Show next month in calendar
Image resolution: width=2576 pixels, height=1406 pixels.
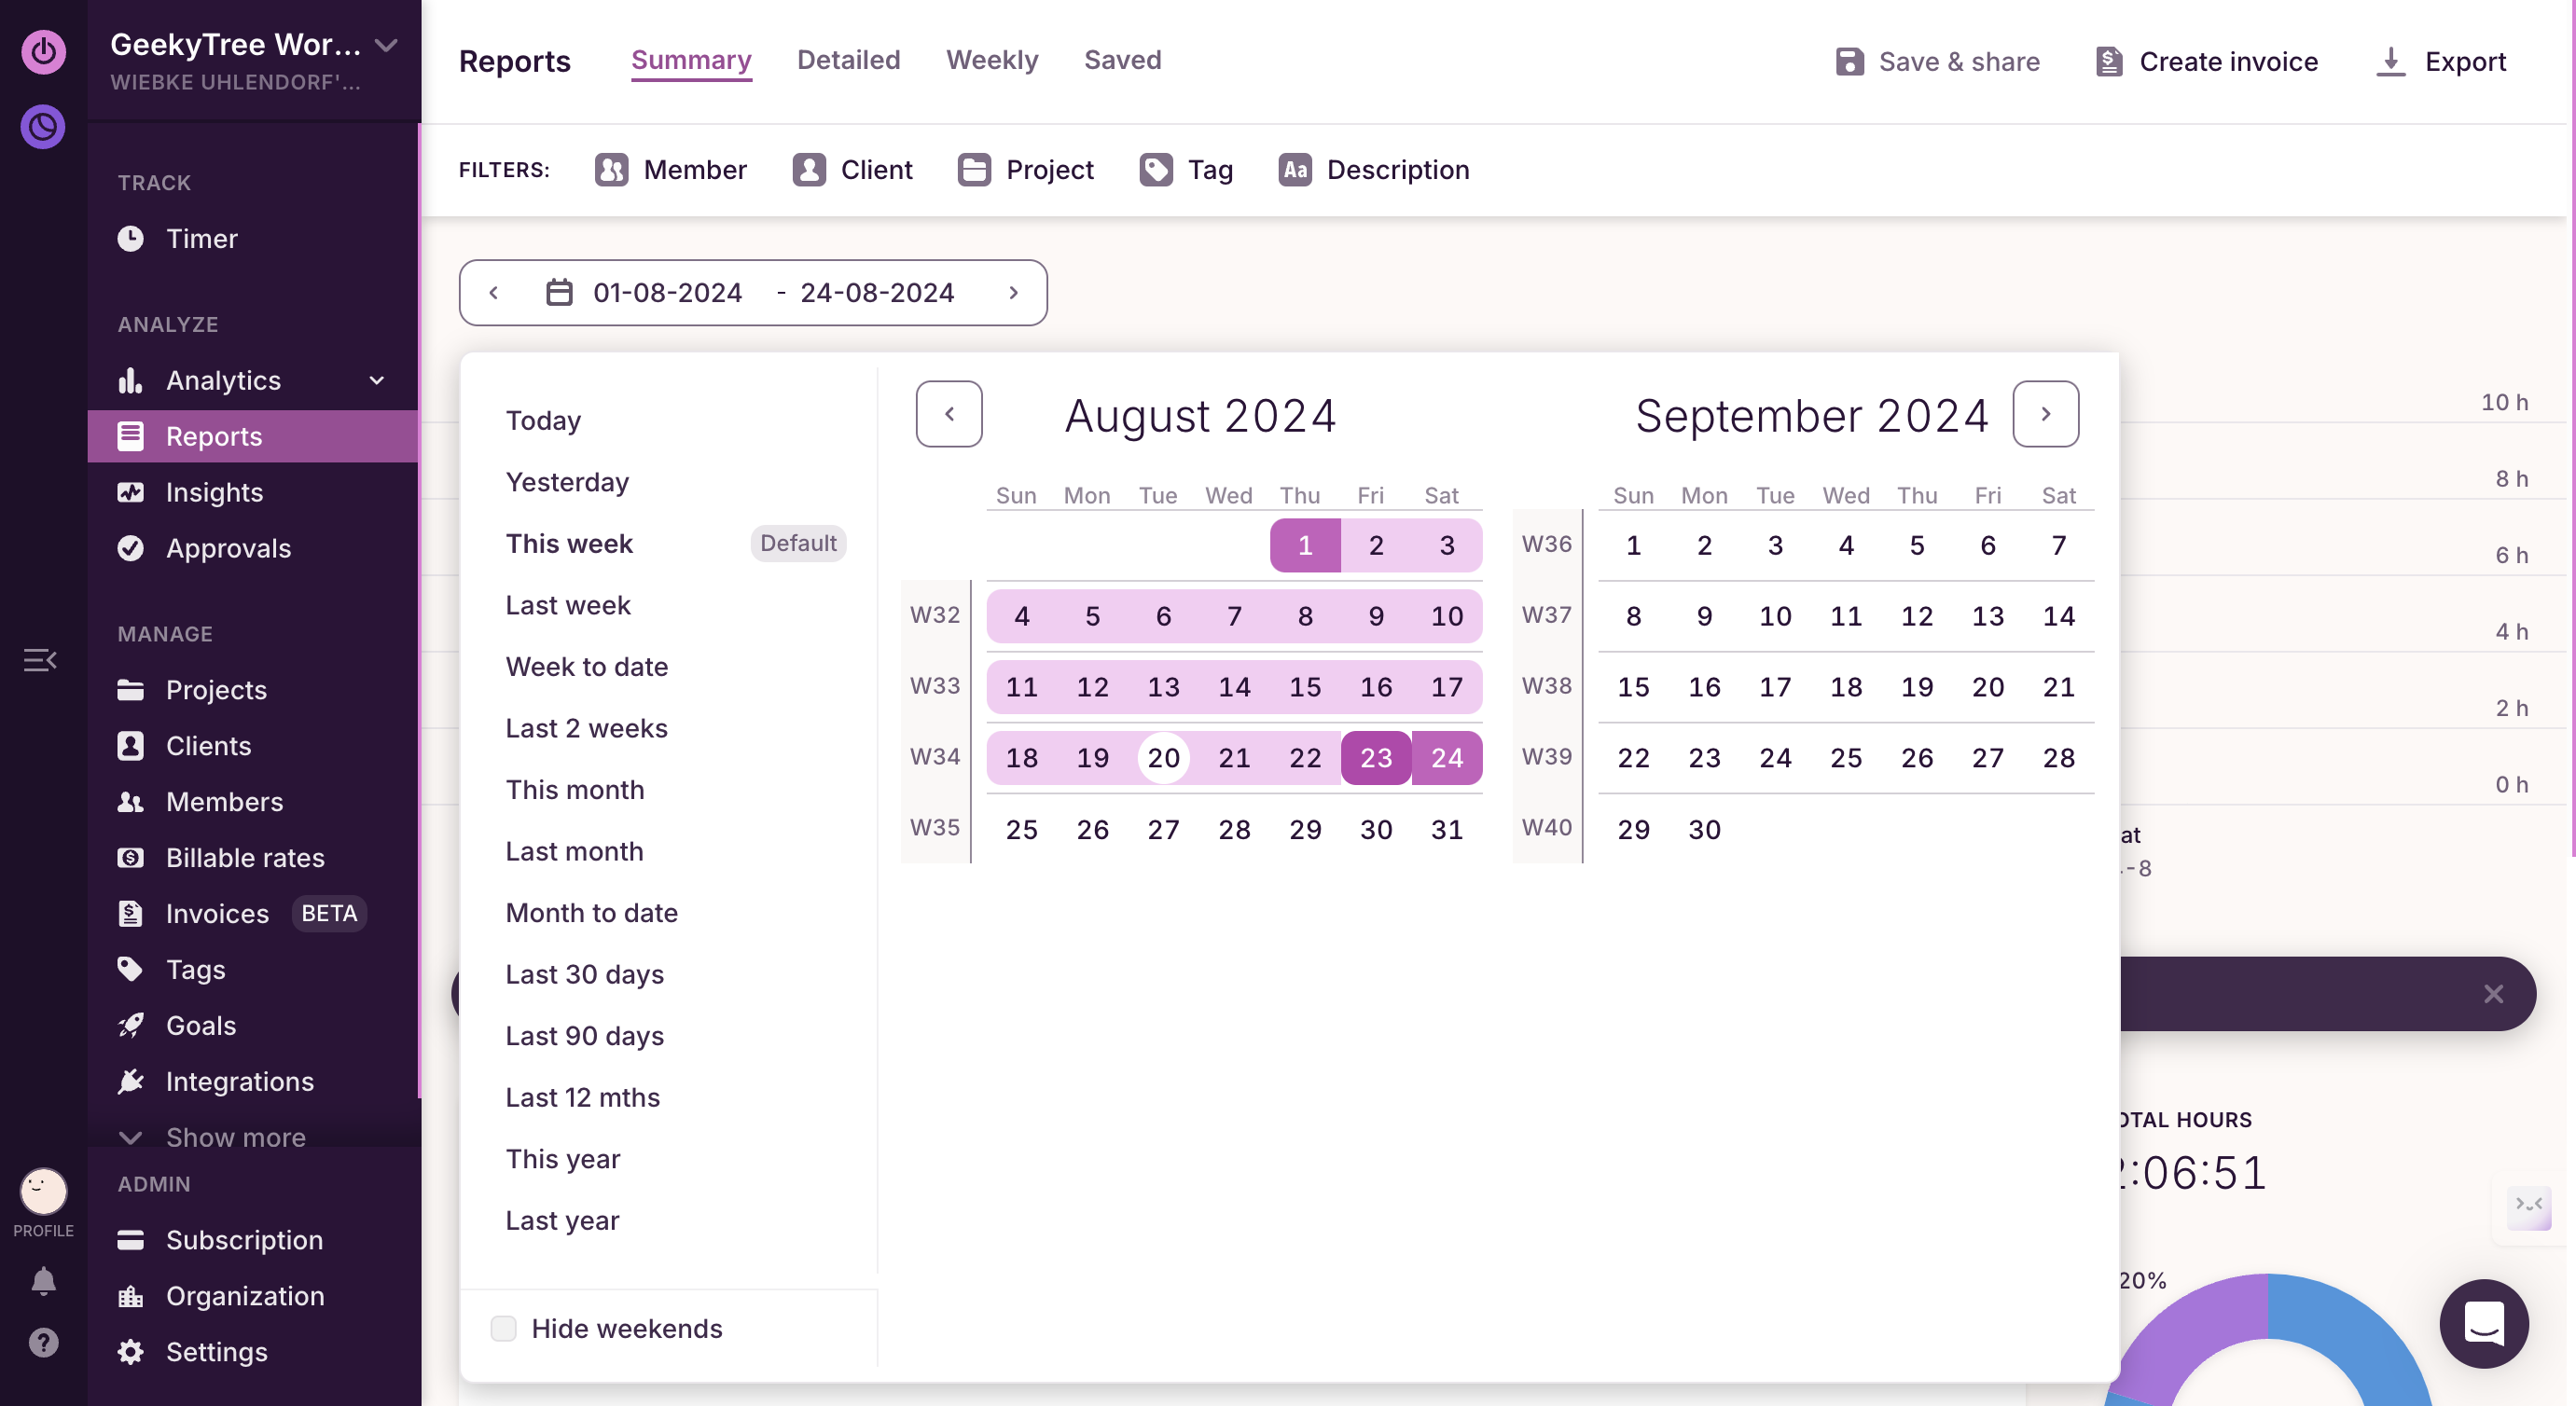coord(2046,414)
